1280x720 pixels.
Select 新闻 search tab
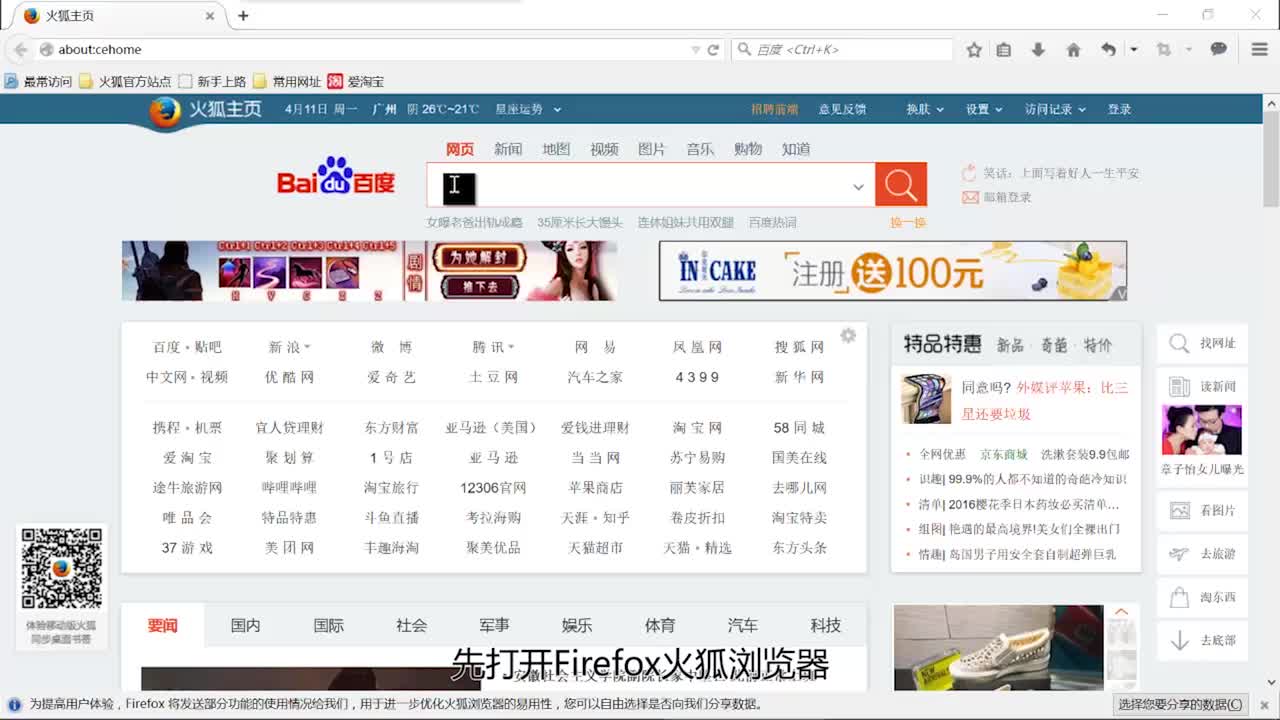[x=508, y=149]
